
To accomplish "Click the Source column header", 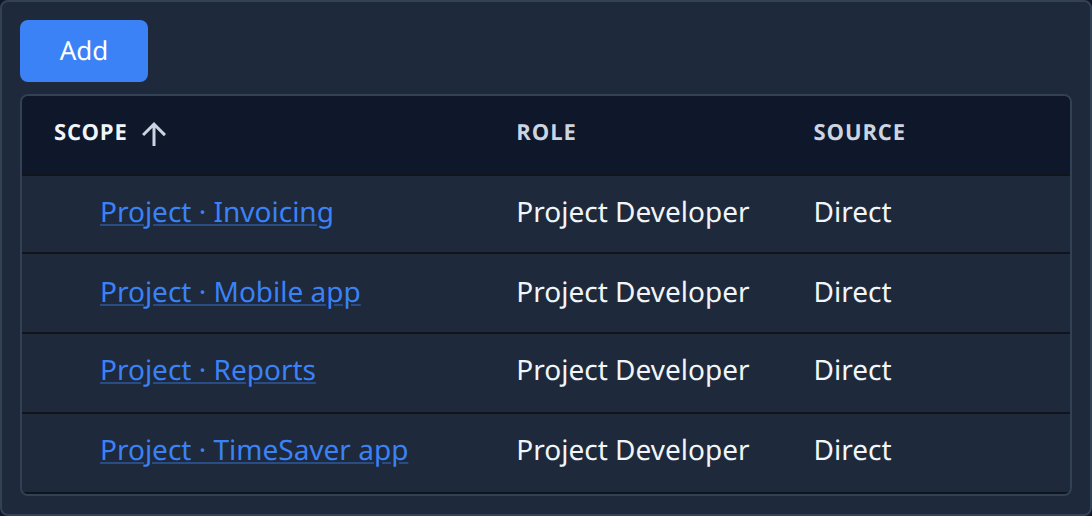I will [859, 132].
